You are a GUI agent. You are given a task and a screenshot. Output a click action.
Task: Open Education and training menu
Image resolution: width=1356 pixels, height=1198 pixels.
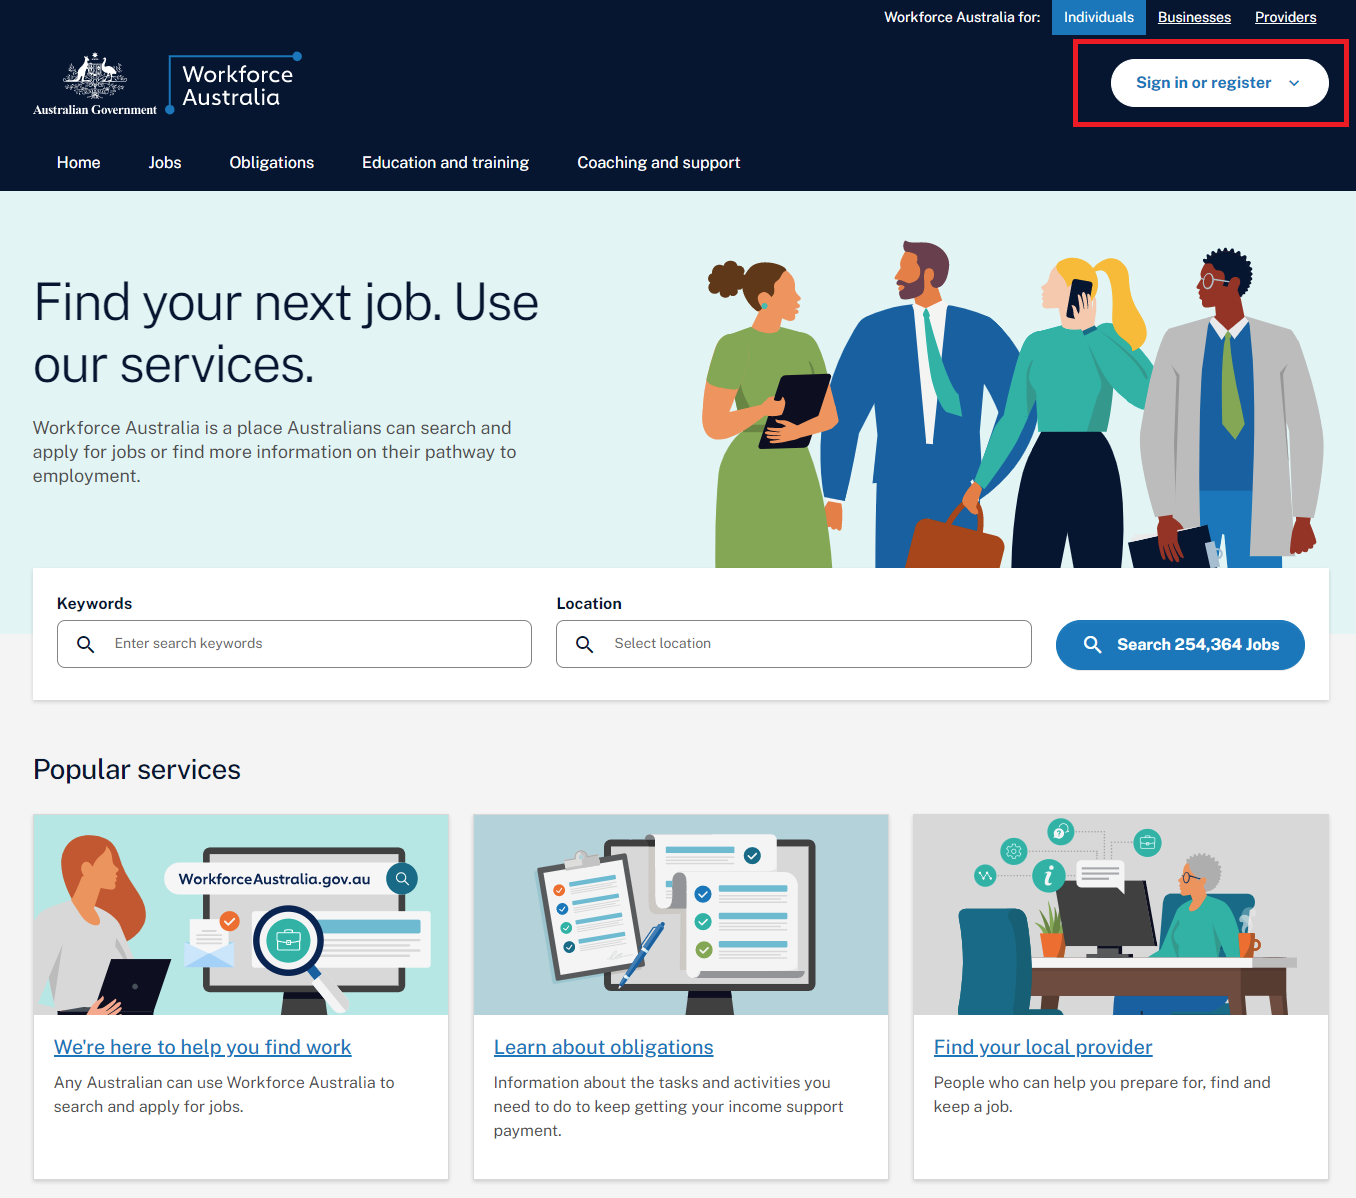445,162
